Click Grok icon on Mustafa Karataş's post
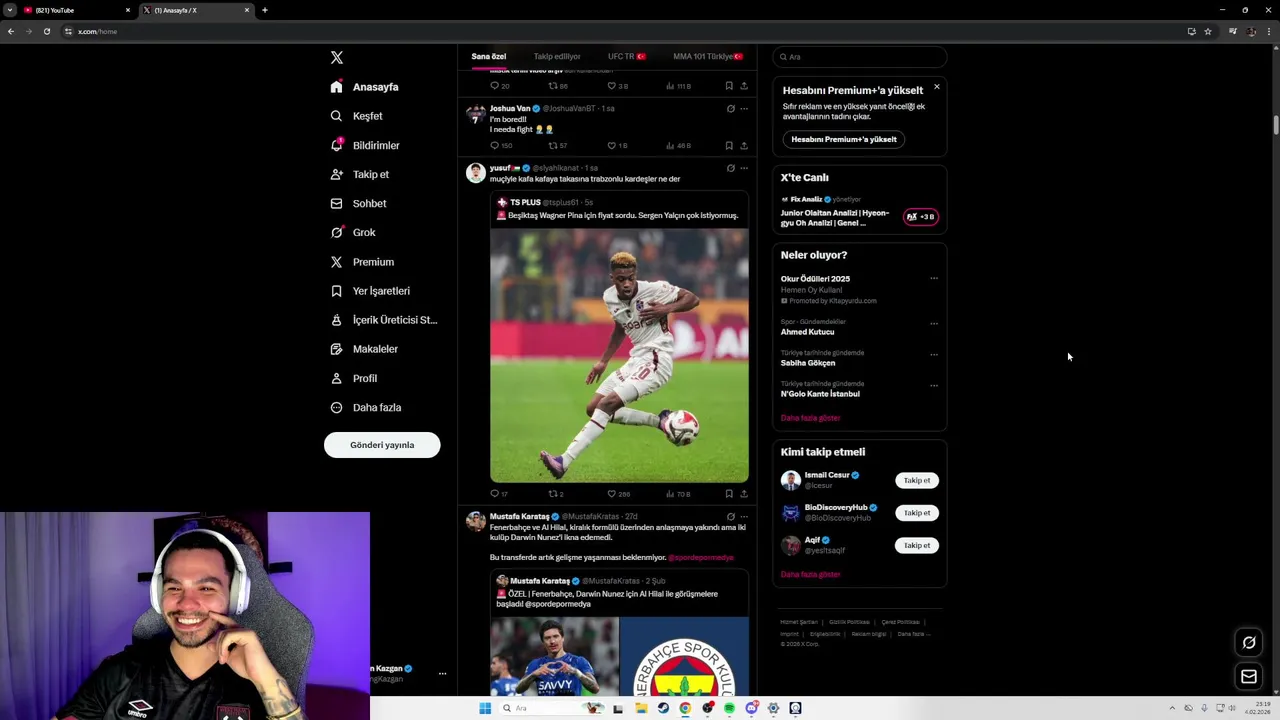Image resolution: width=1280 pixels, height=720 pixels. click(730, 517)
